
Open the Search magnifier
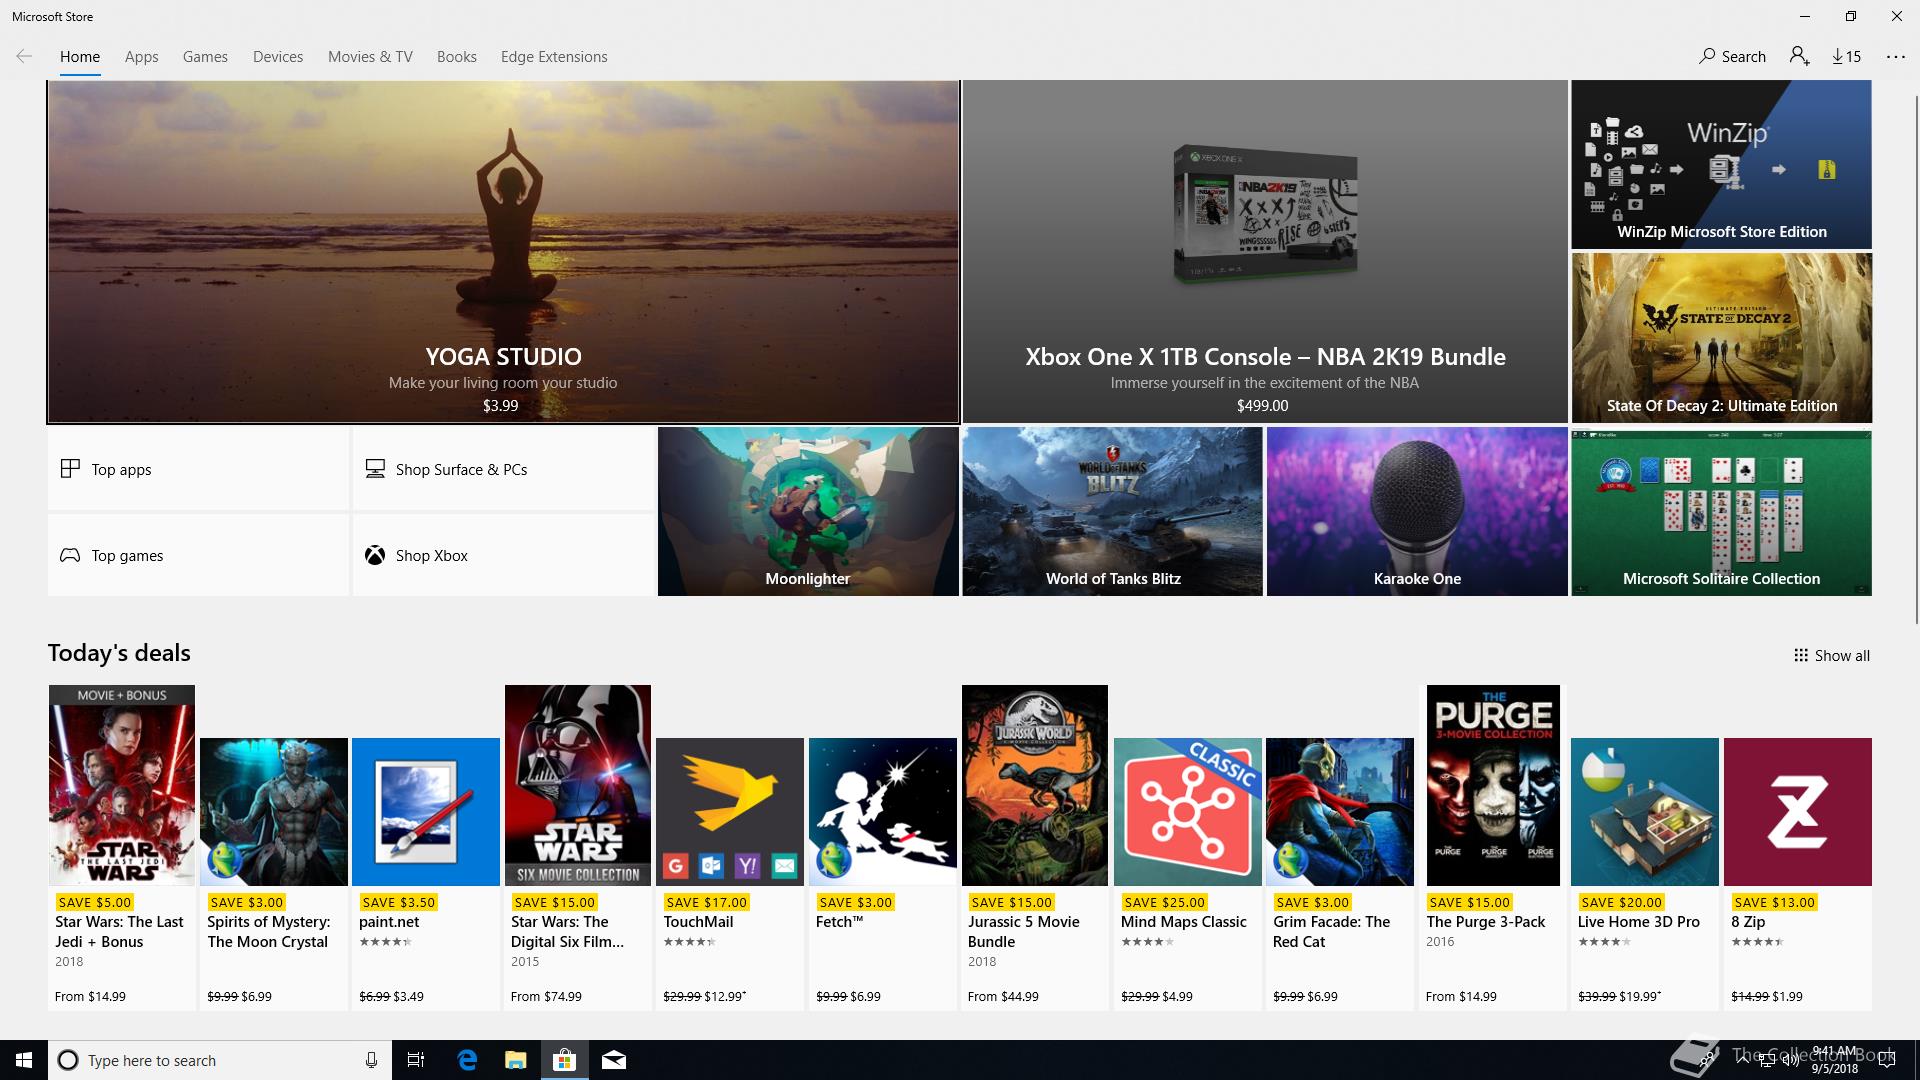pyautogui.click(x=1732, y=56)
